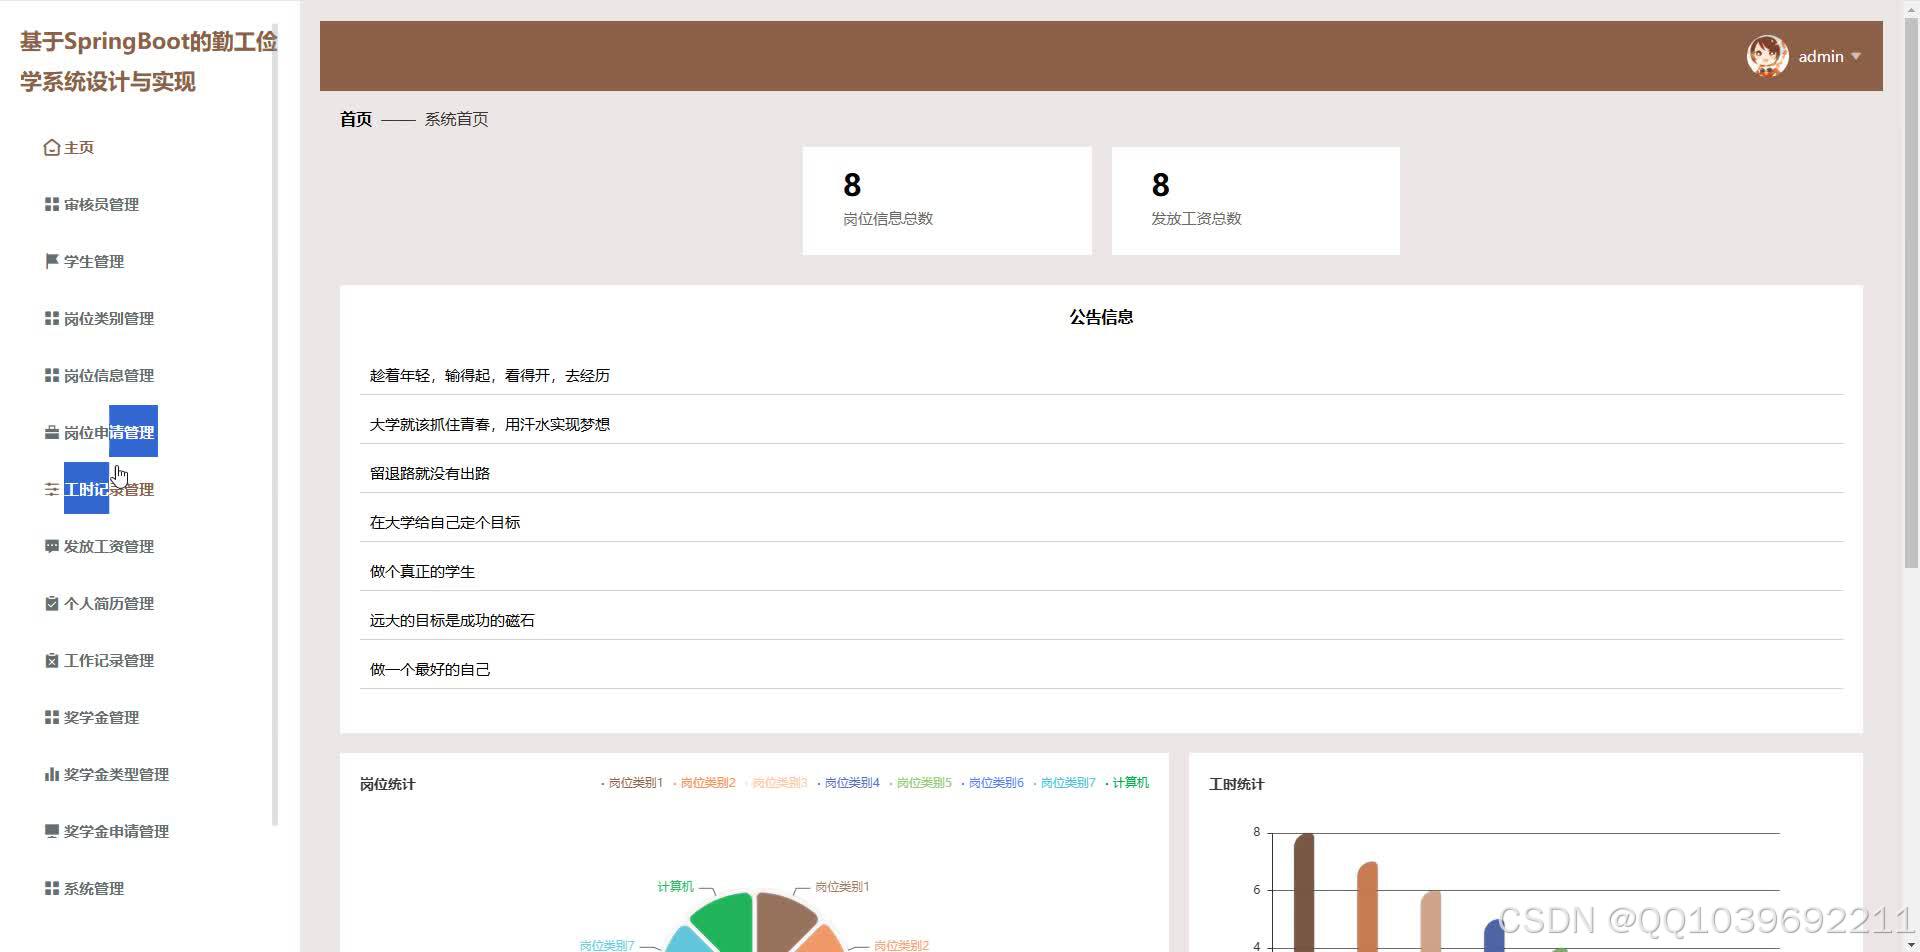The height and width of the screenshot is (952, 1920).
Task: Click the monitor icon beside 奖学金申请管理
Action: (51, 832)
